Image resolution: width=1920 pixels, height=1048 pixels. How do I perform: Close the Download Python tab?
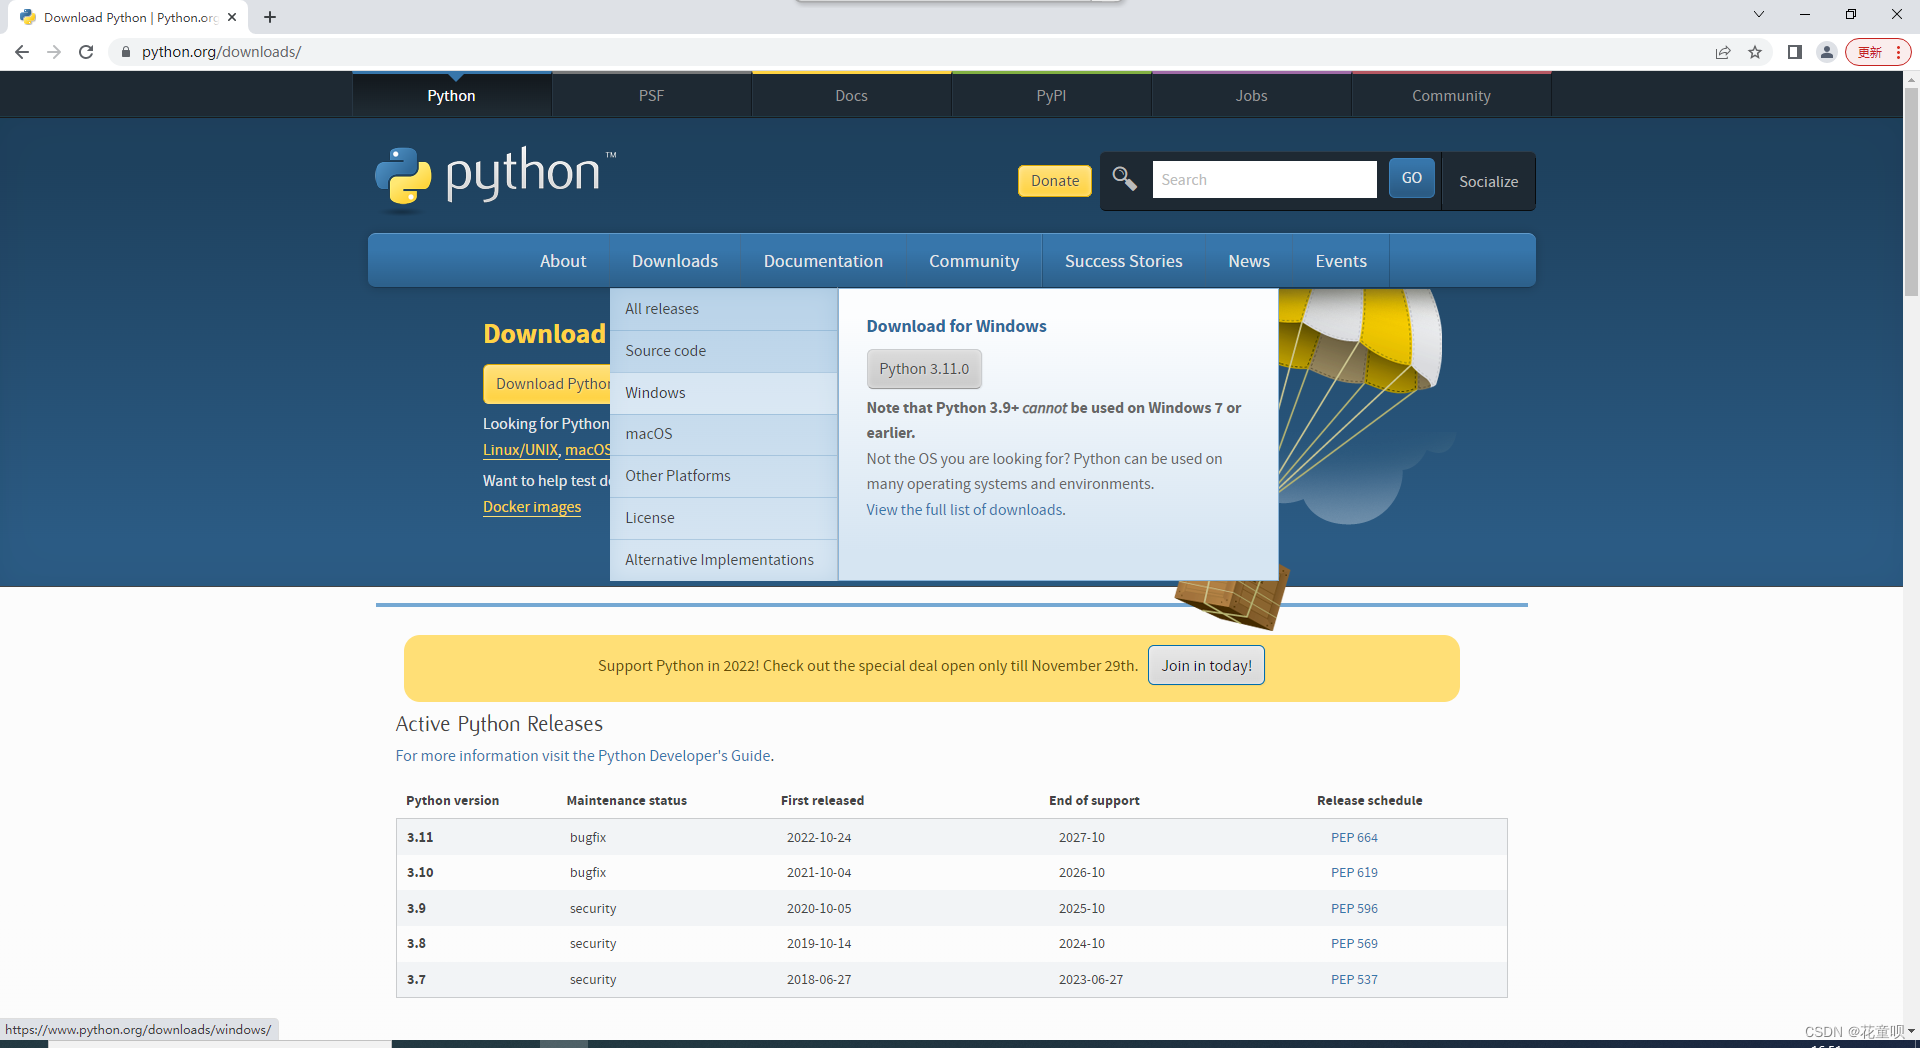coord(232,17)
